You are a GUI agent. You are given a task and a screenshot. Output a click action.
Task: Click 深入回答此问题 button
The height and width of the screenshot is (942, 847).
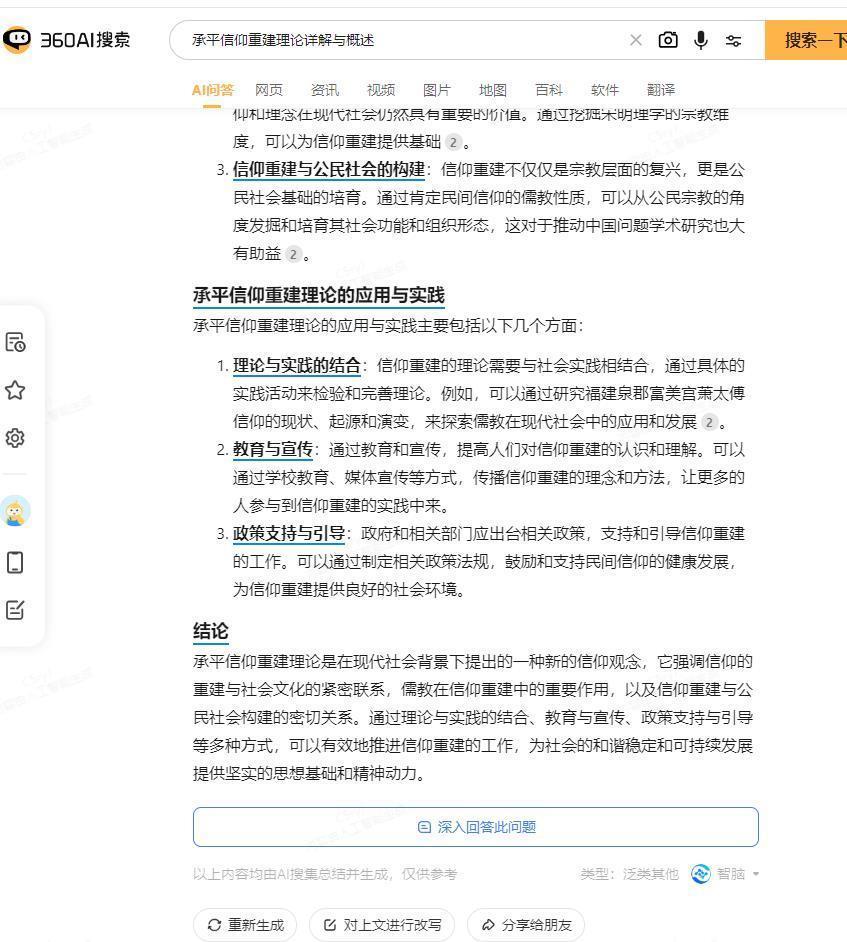[x=476, y=827]
